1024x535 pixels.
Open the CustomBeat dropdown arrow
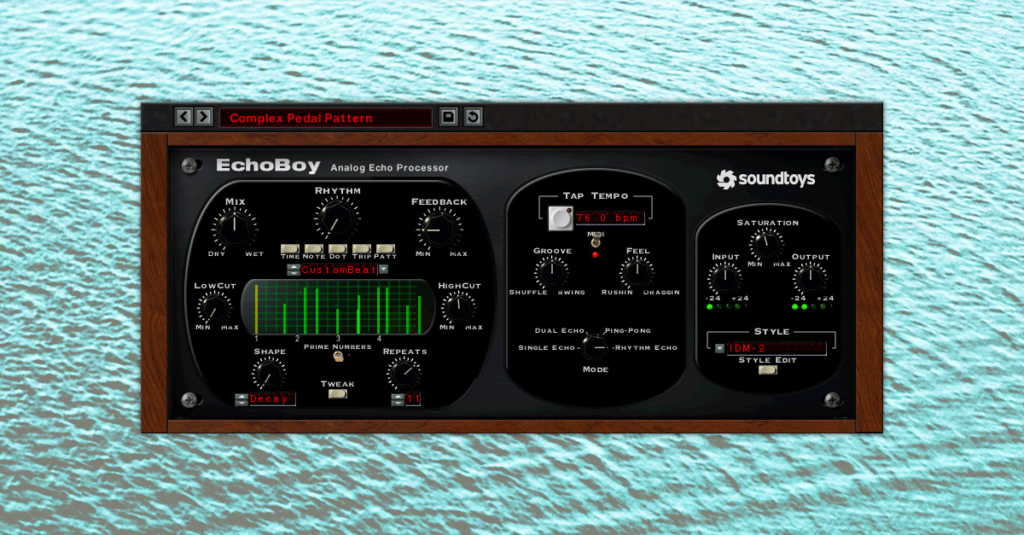click(x=383, y=270)
